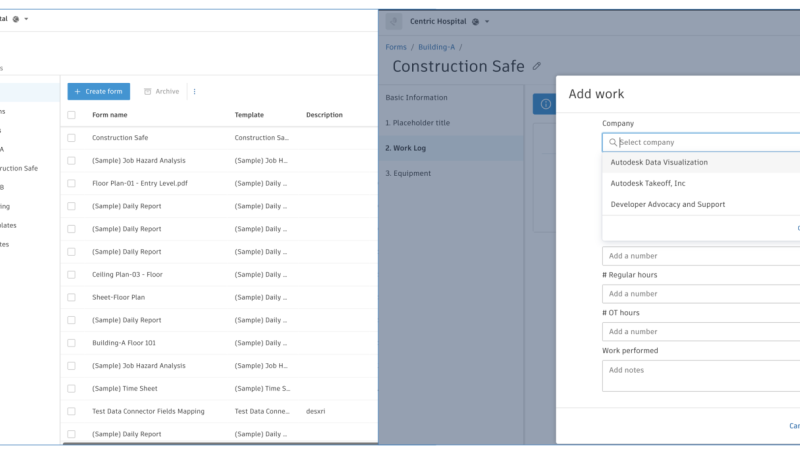Pick Developer Advocacy and Support option
The width and height of the screenshot is (800, 450).
click(667, 204)
